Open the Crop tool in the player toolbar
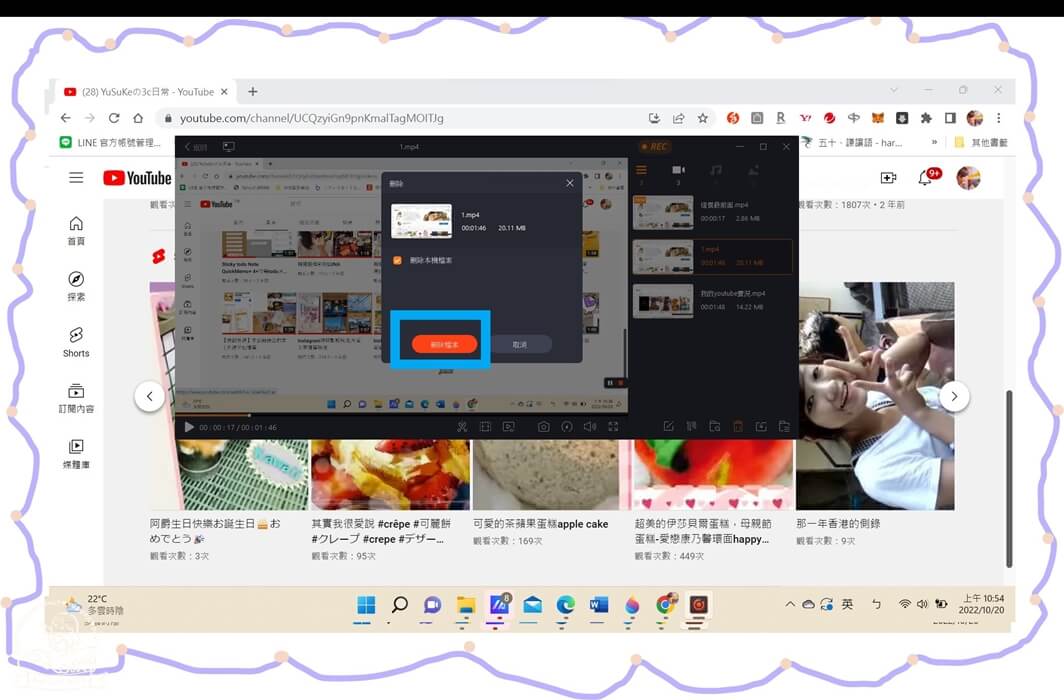This screenshot has height=700, width=1064. point(486,425)
